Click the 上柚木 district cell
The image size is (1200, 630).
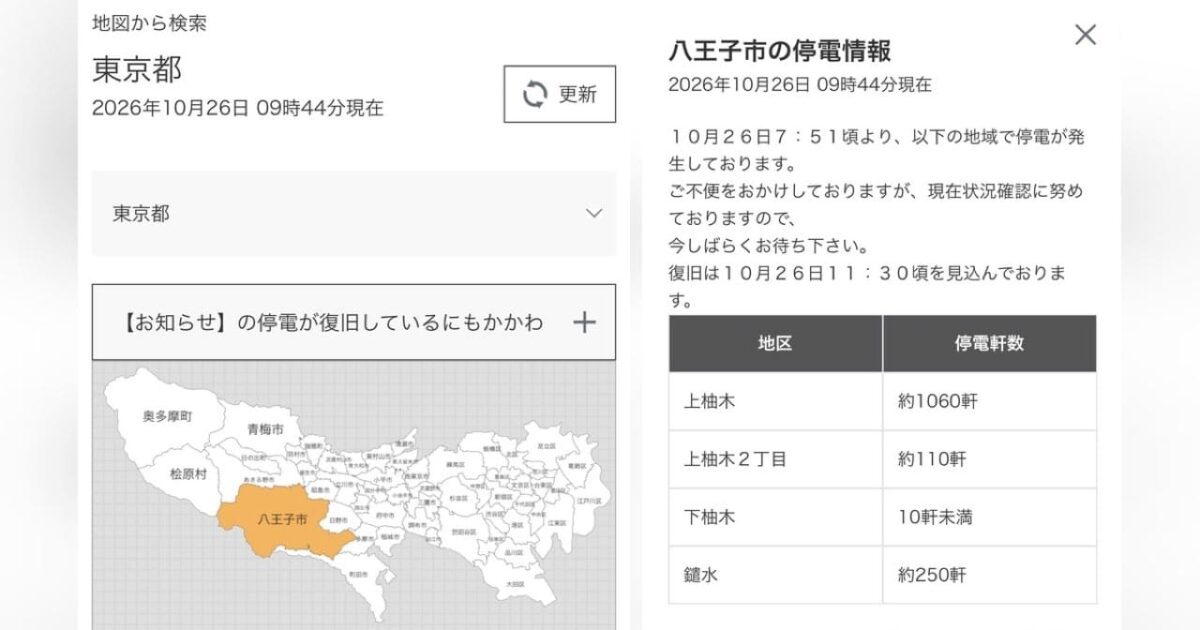(x=775, y=401)
